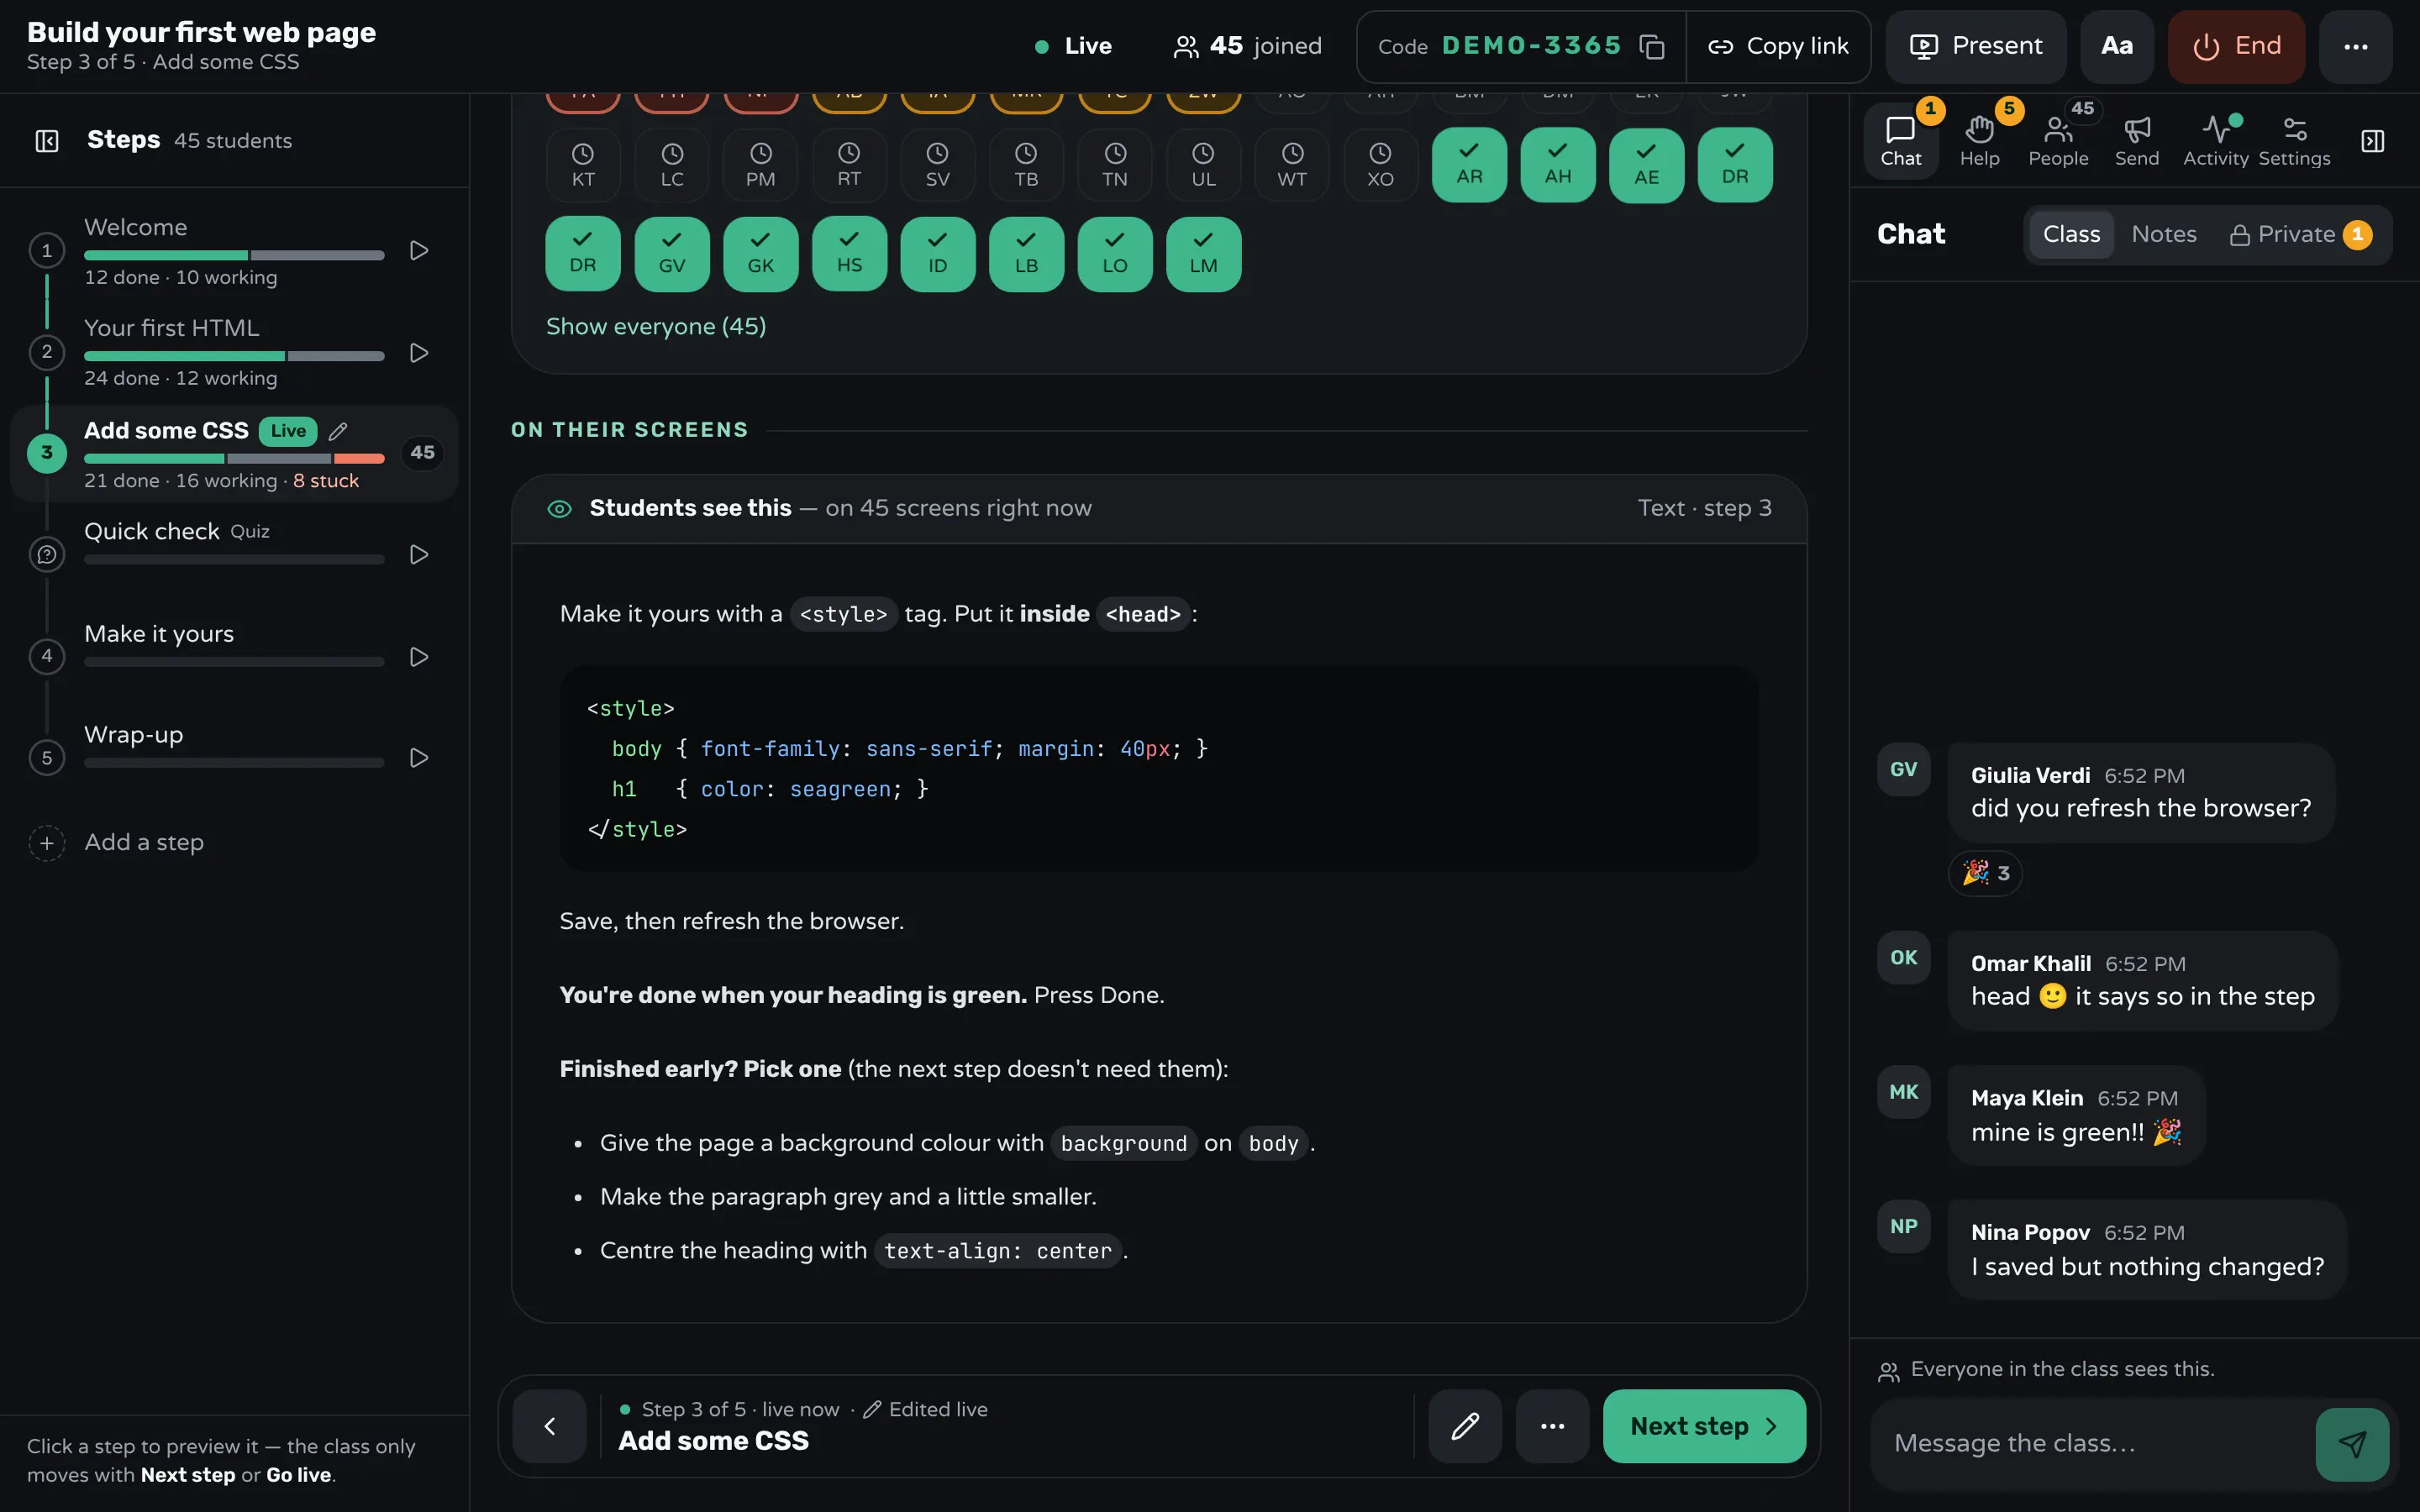The height and width of the screenshot is (1512, 2420).
Task: Click the Add some CSS progress bar
Action: point(234,459)
